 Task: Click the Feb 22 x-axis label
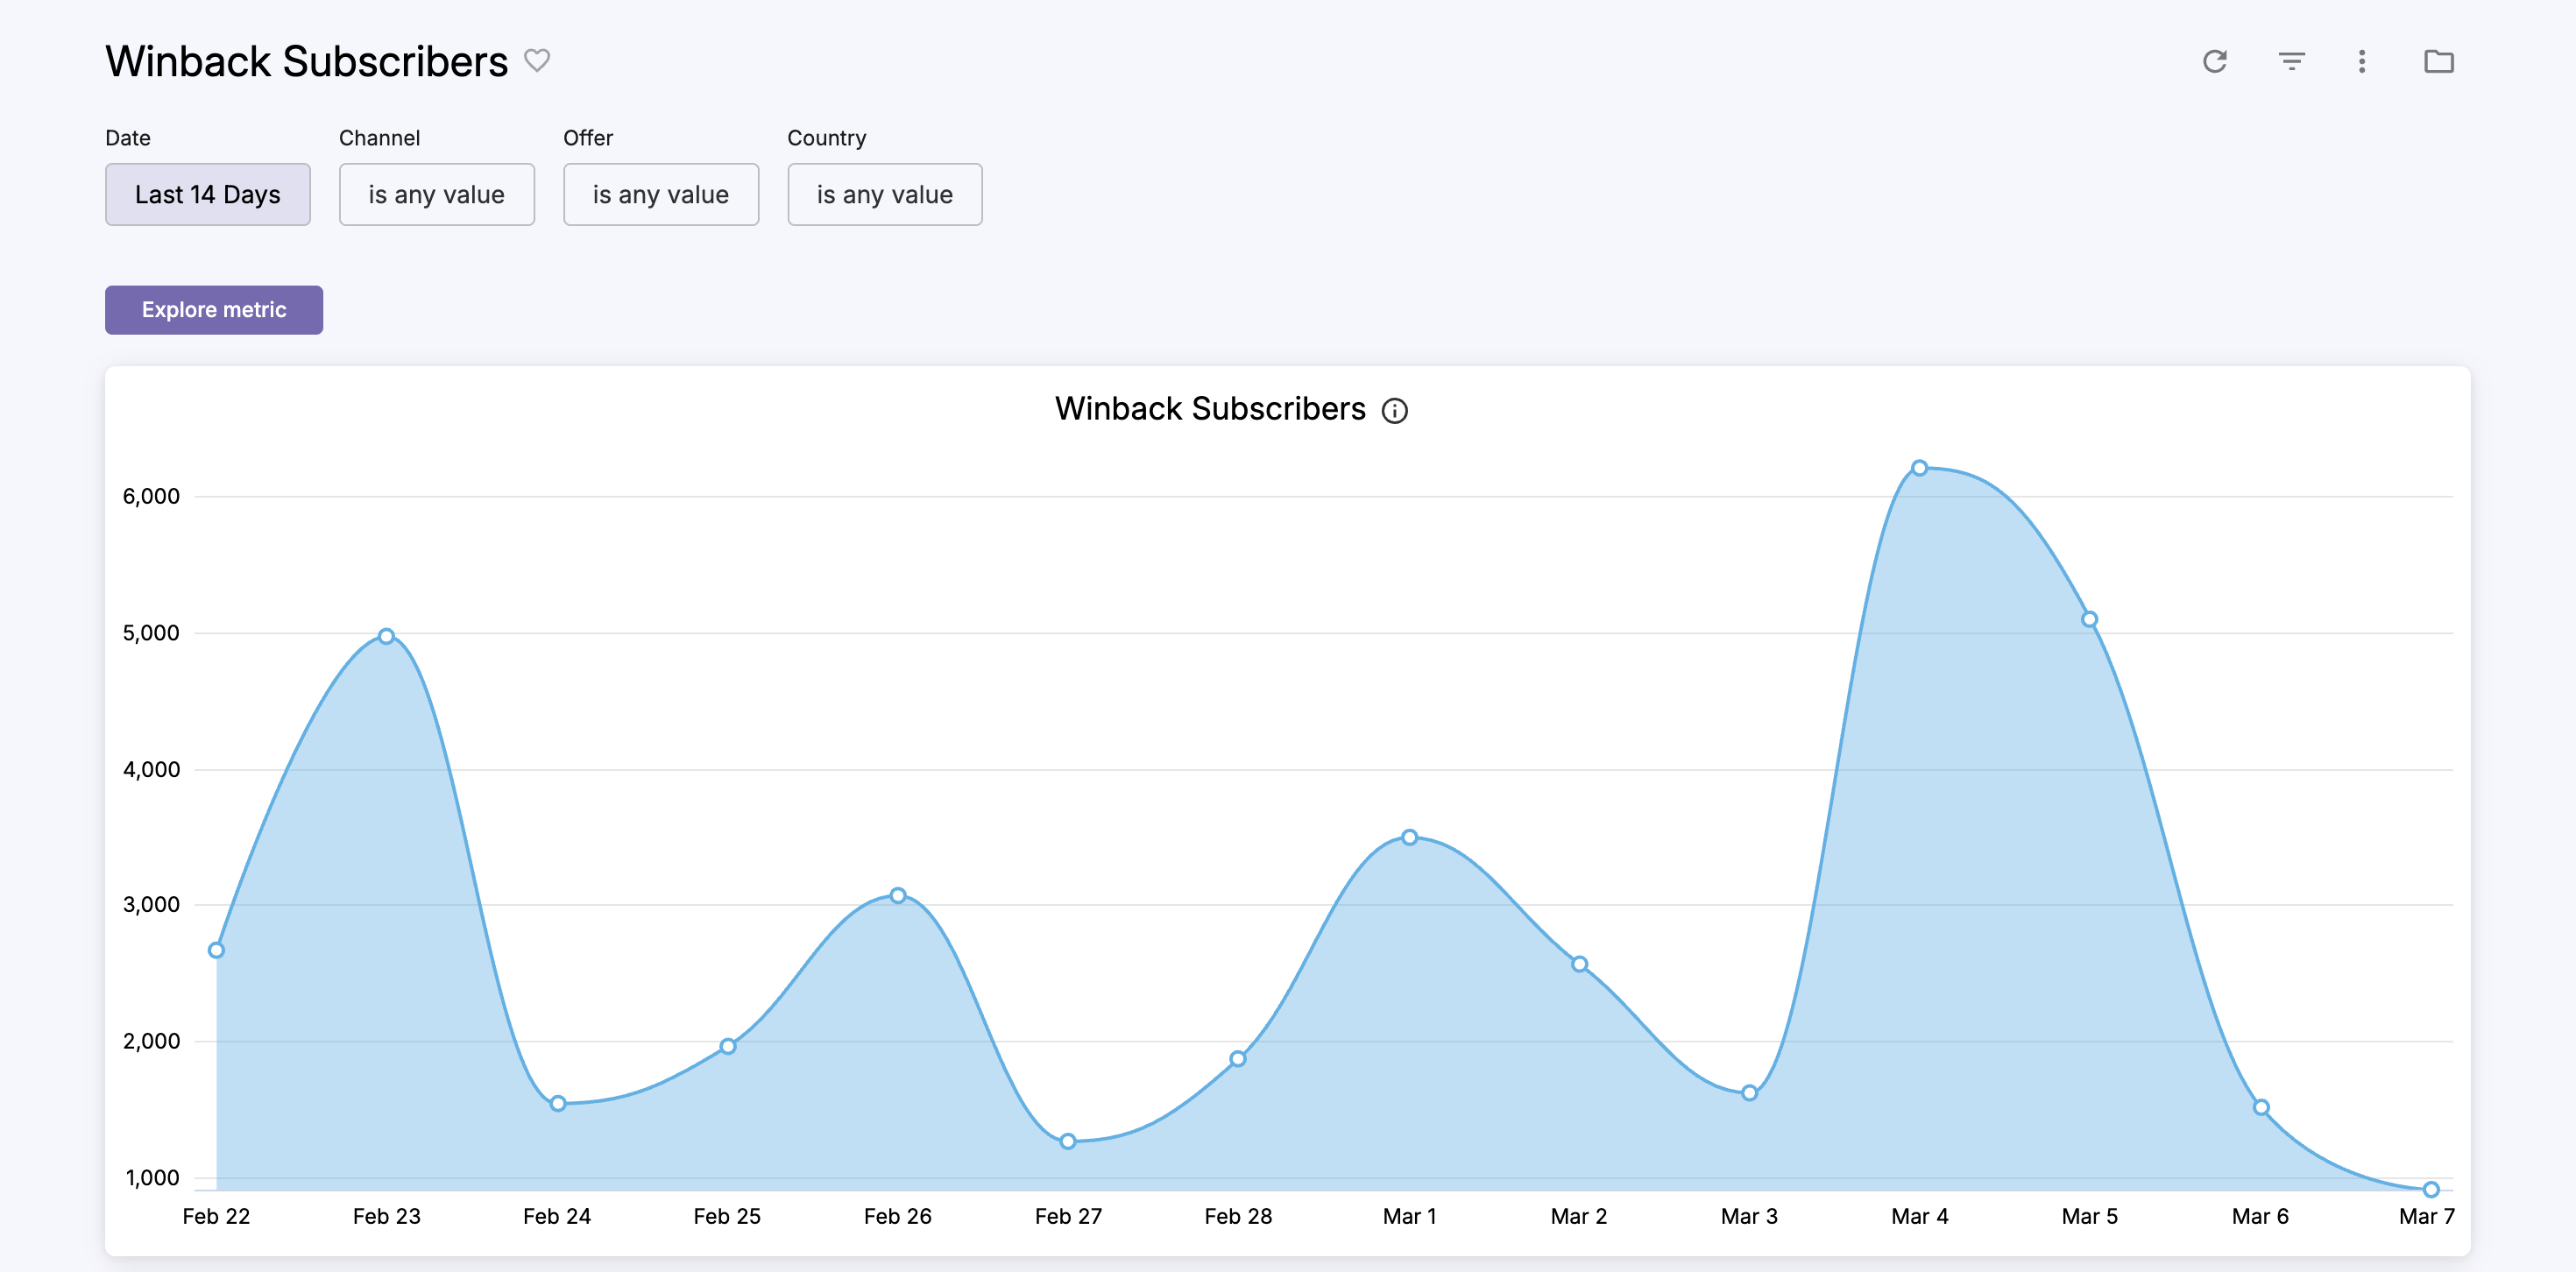(216, 1216)
